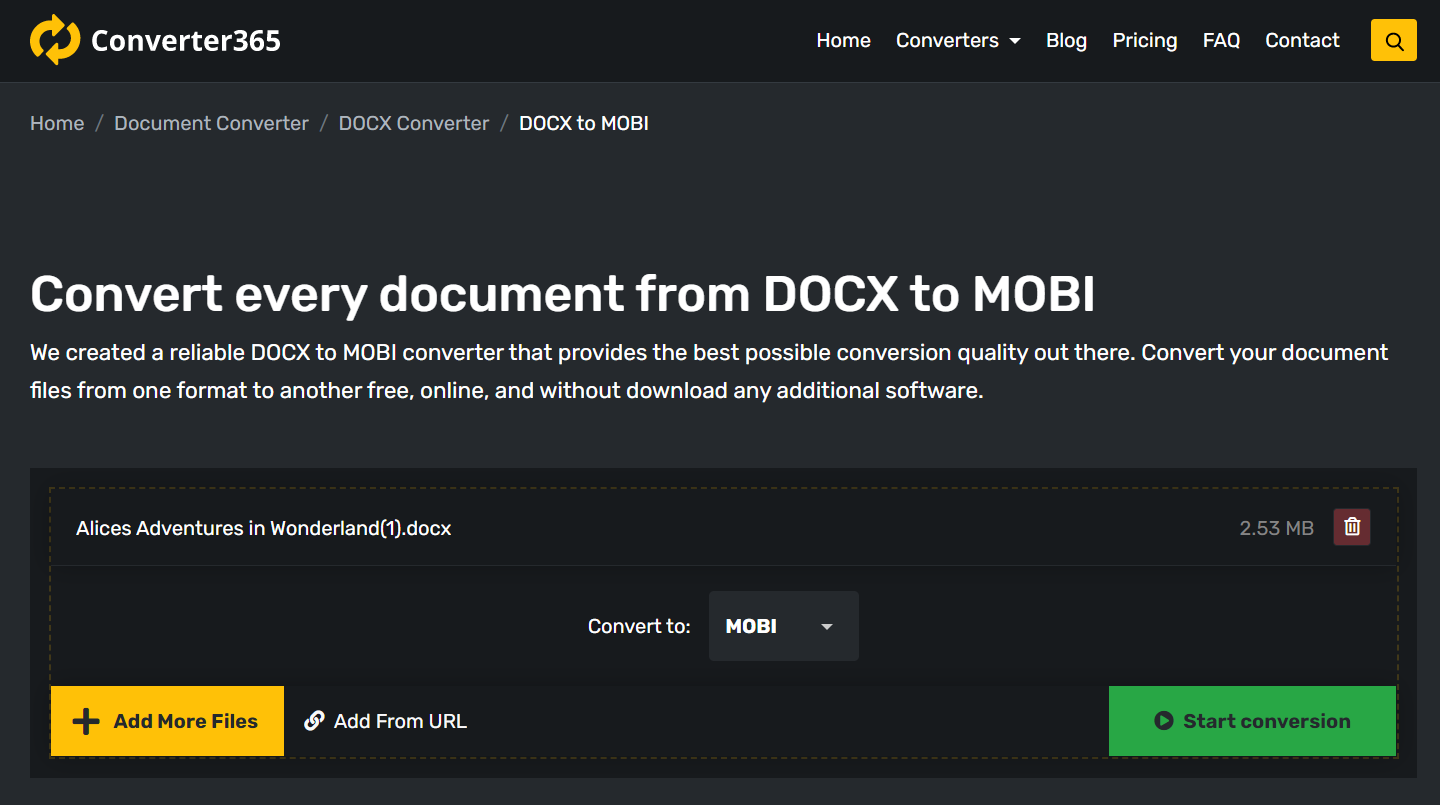Expand the Converters navigation dropdown
The height and width of the screenshot is (805, 1440).
pos(957,41)
